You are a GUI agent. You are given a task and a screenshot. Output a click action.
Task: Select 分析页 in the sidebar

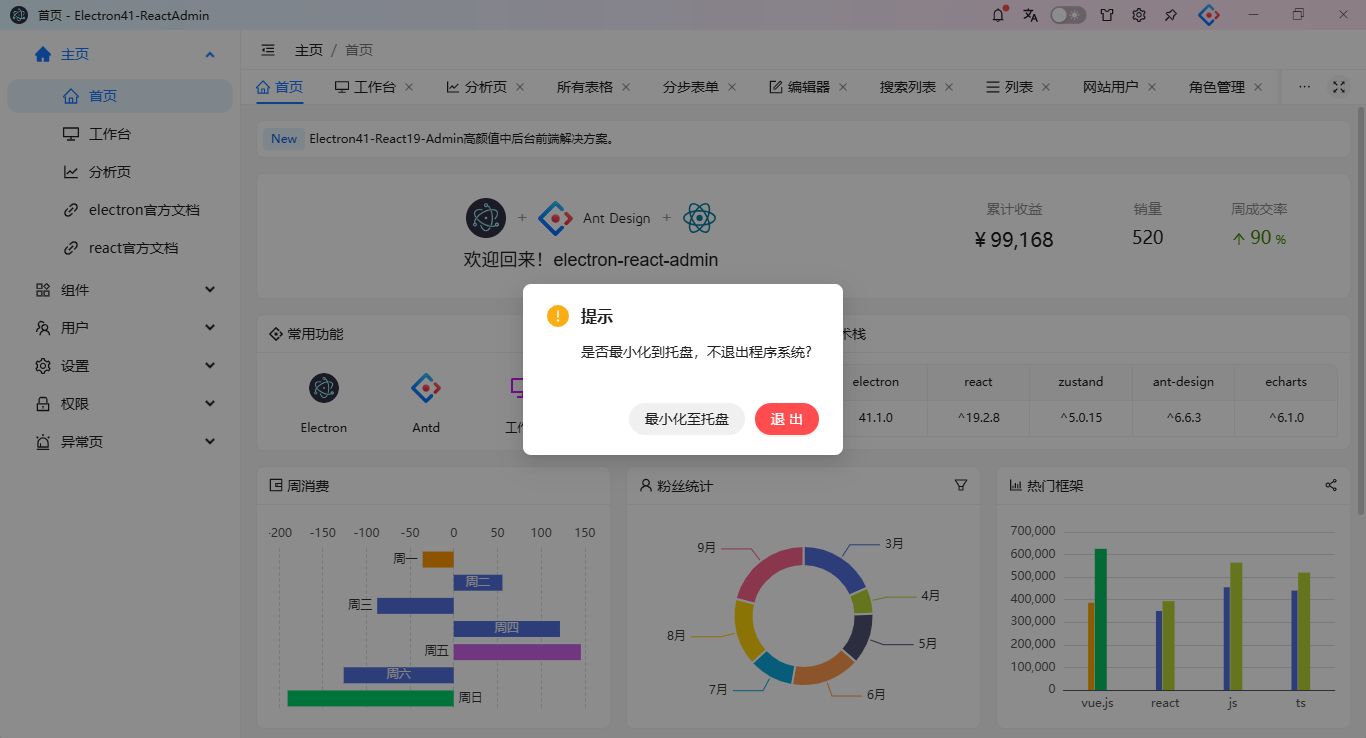point(120,172)
